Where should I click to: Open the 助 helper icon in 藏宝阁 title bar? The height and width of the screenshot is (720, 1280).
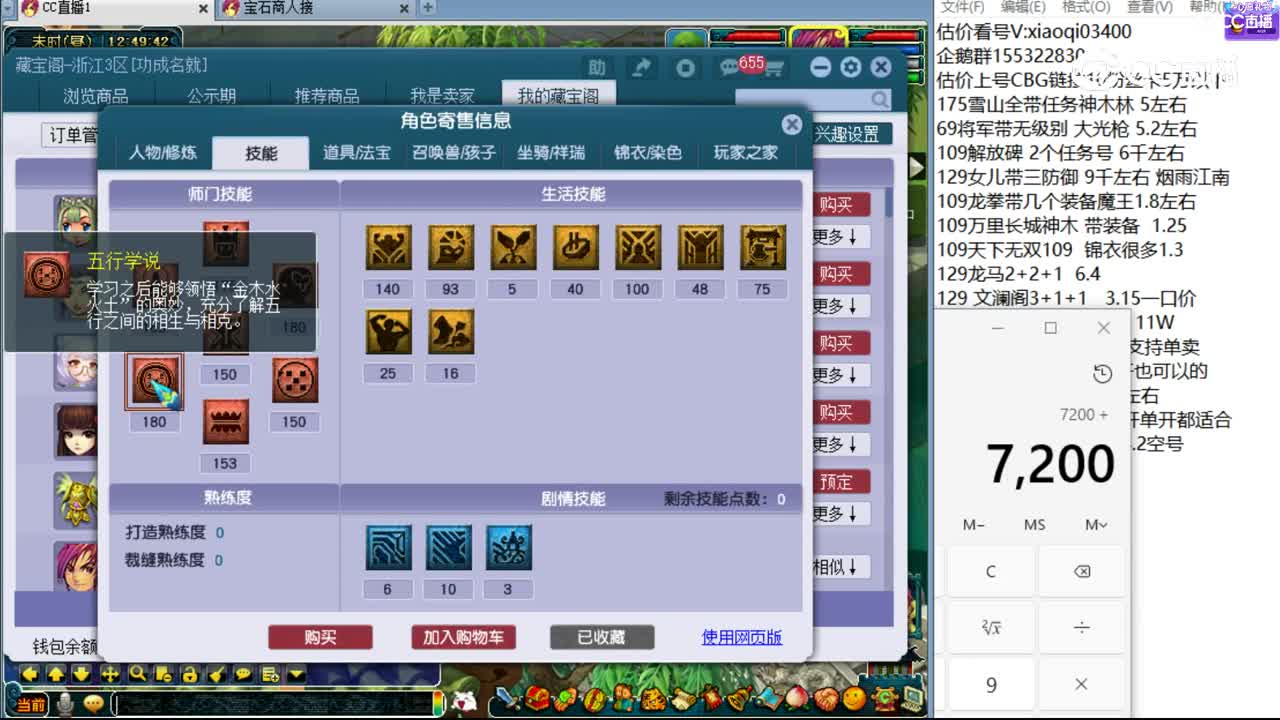click(x=597, y=68)
